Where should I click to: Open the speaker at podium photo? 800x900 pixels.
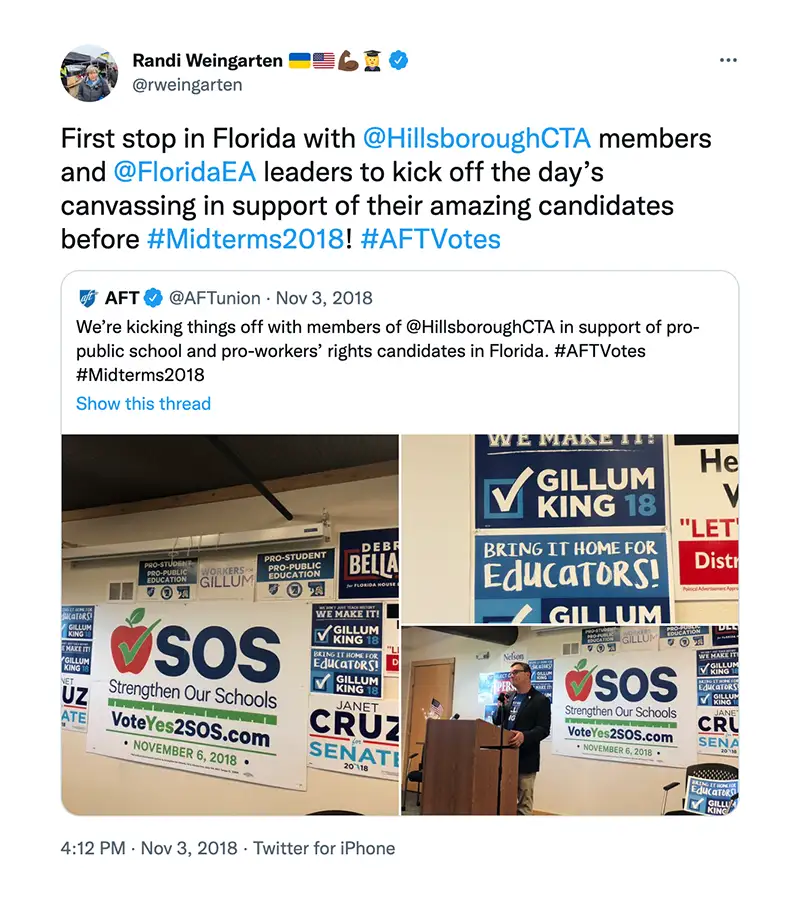(570, 720)
